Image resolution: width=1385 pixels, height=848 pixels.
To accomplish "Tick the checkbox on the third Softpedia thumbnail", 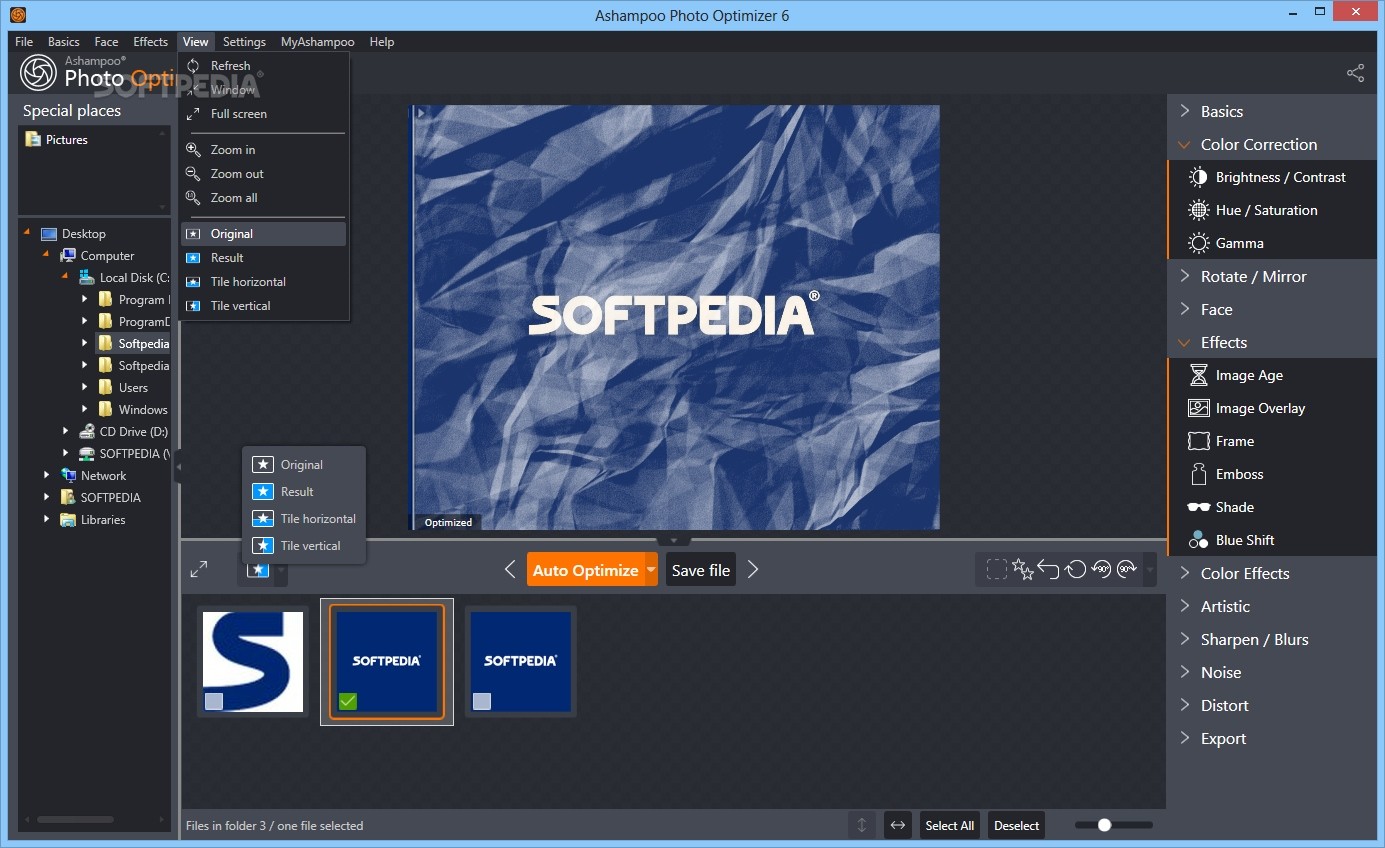I will point(482,701).
